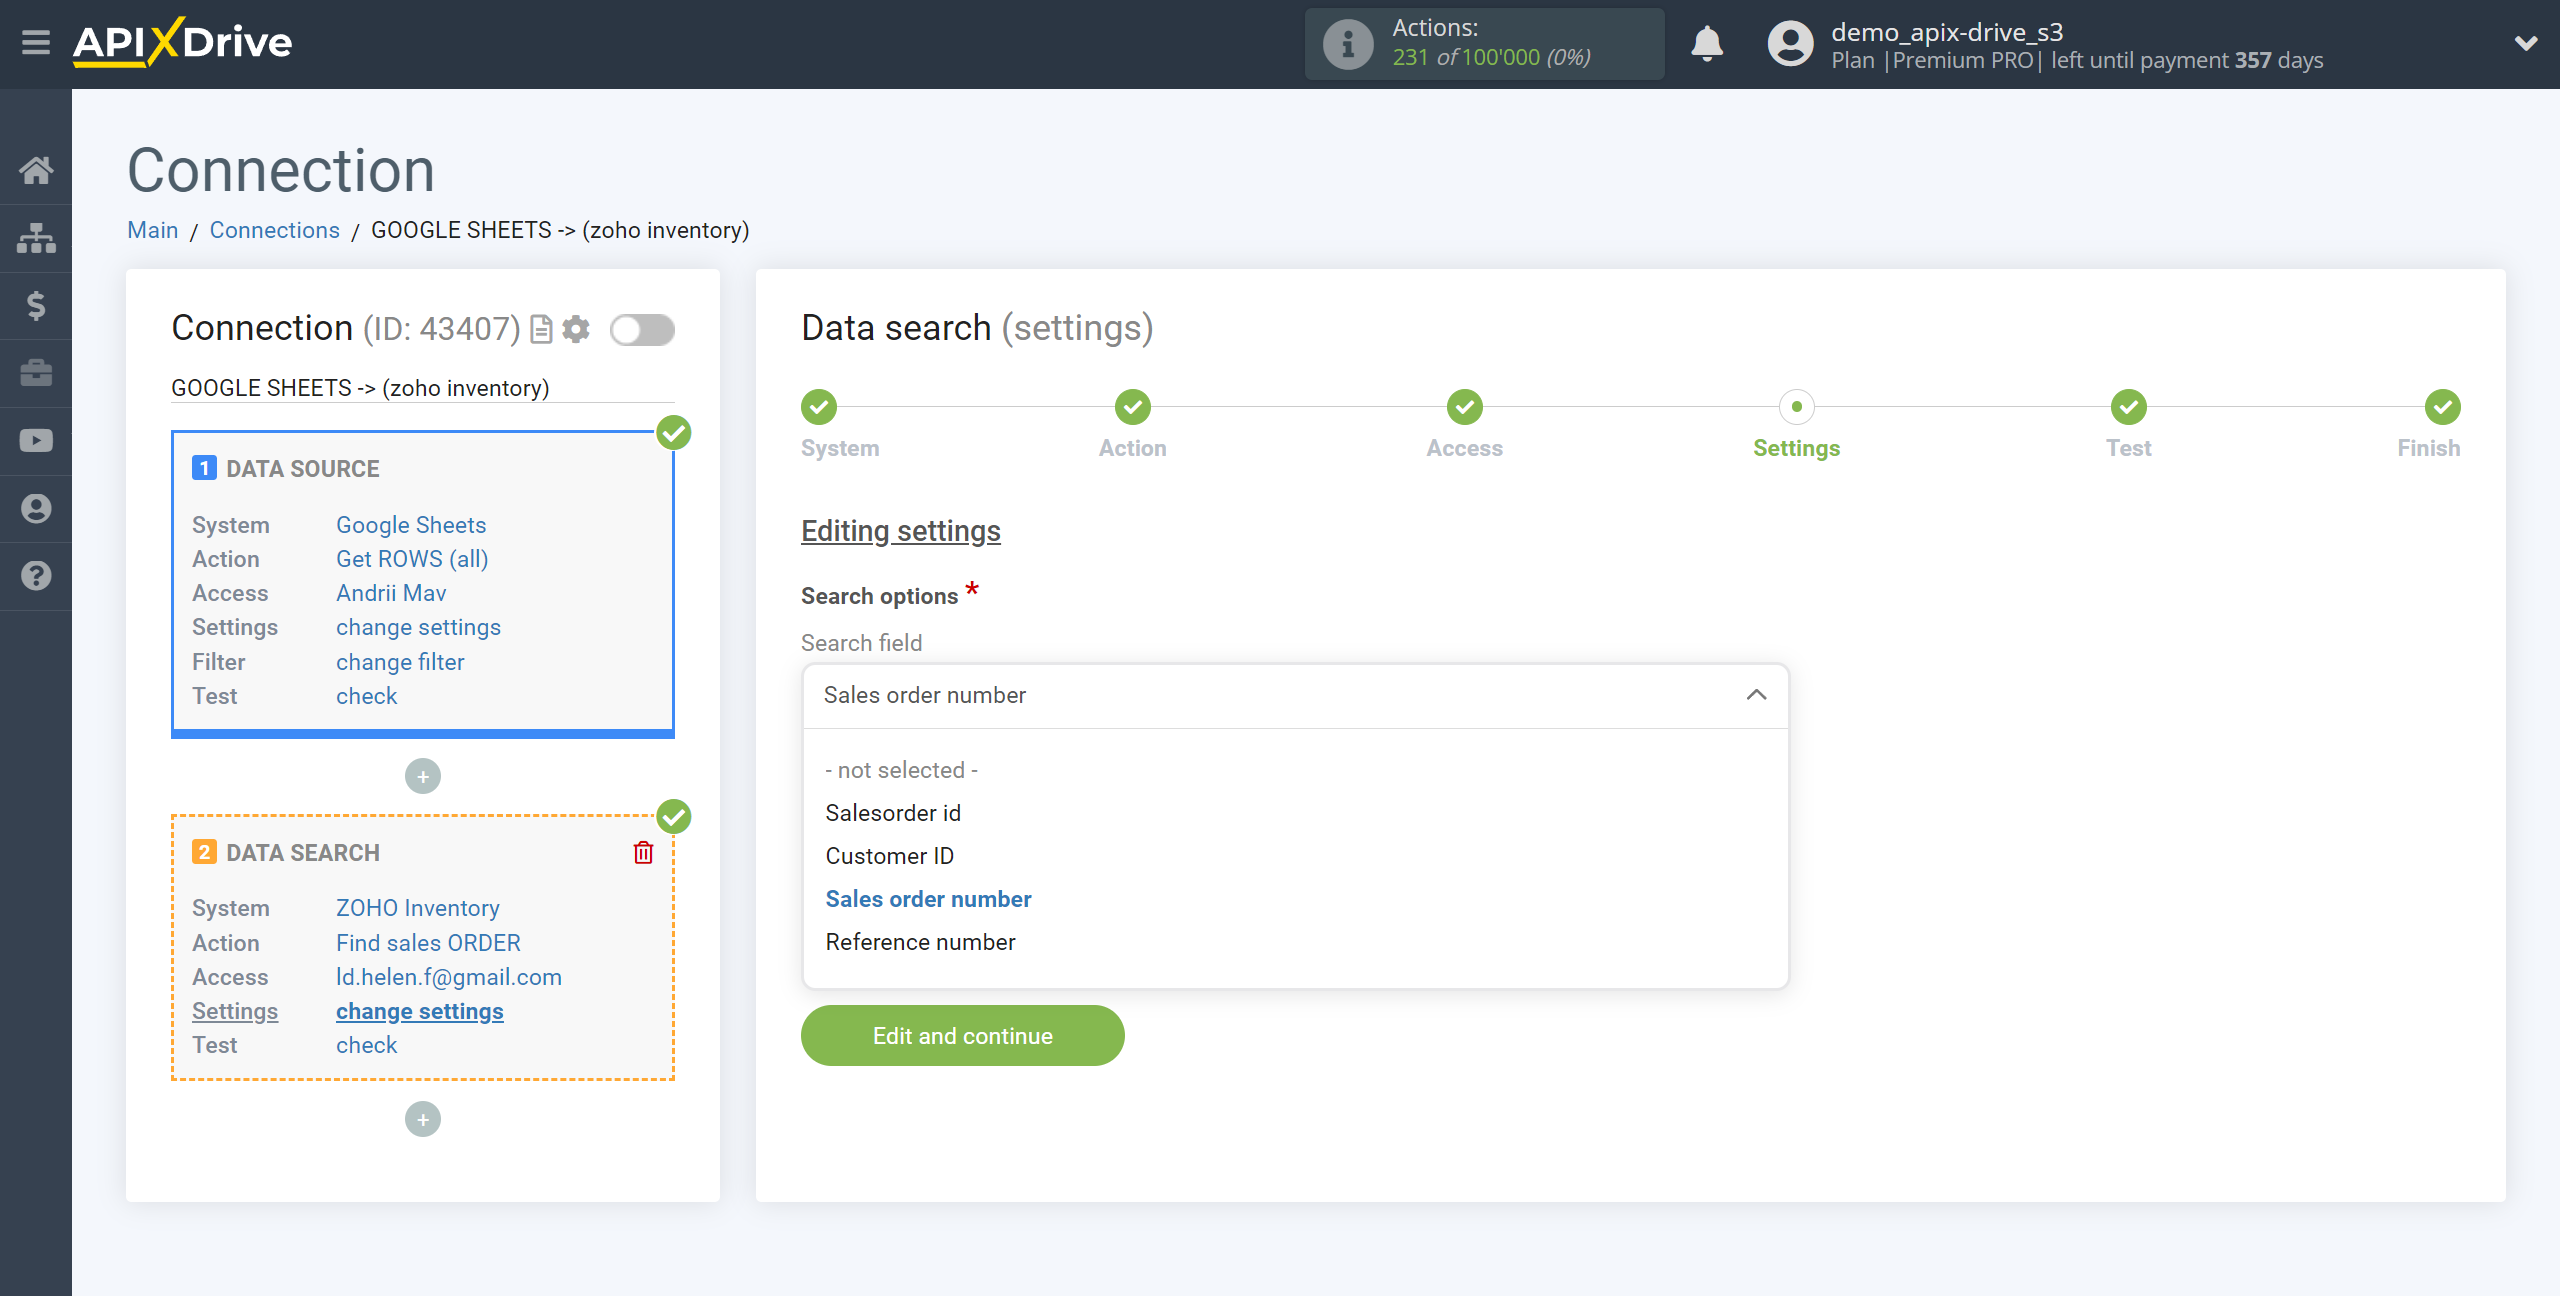Toggle the connection on/off switch

click(643, 329)
